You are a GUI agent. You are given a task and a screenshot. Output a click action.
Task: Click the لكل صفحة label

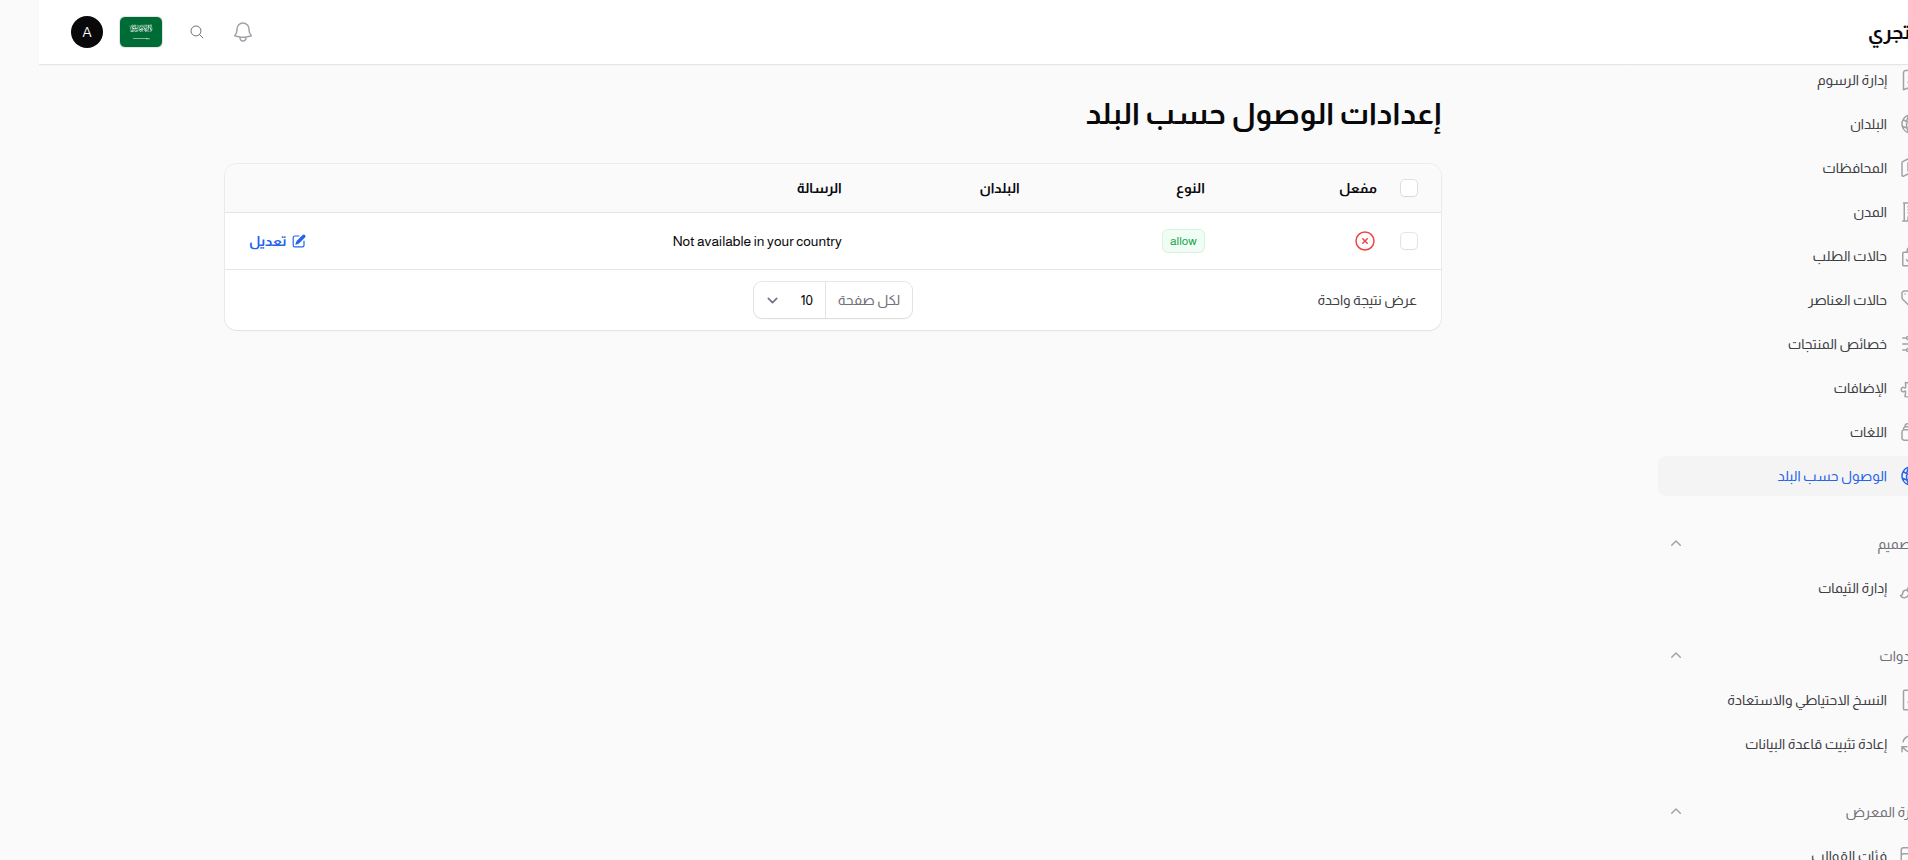click(x=869, y=300)
